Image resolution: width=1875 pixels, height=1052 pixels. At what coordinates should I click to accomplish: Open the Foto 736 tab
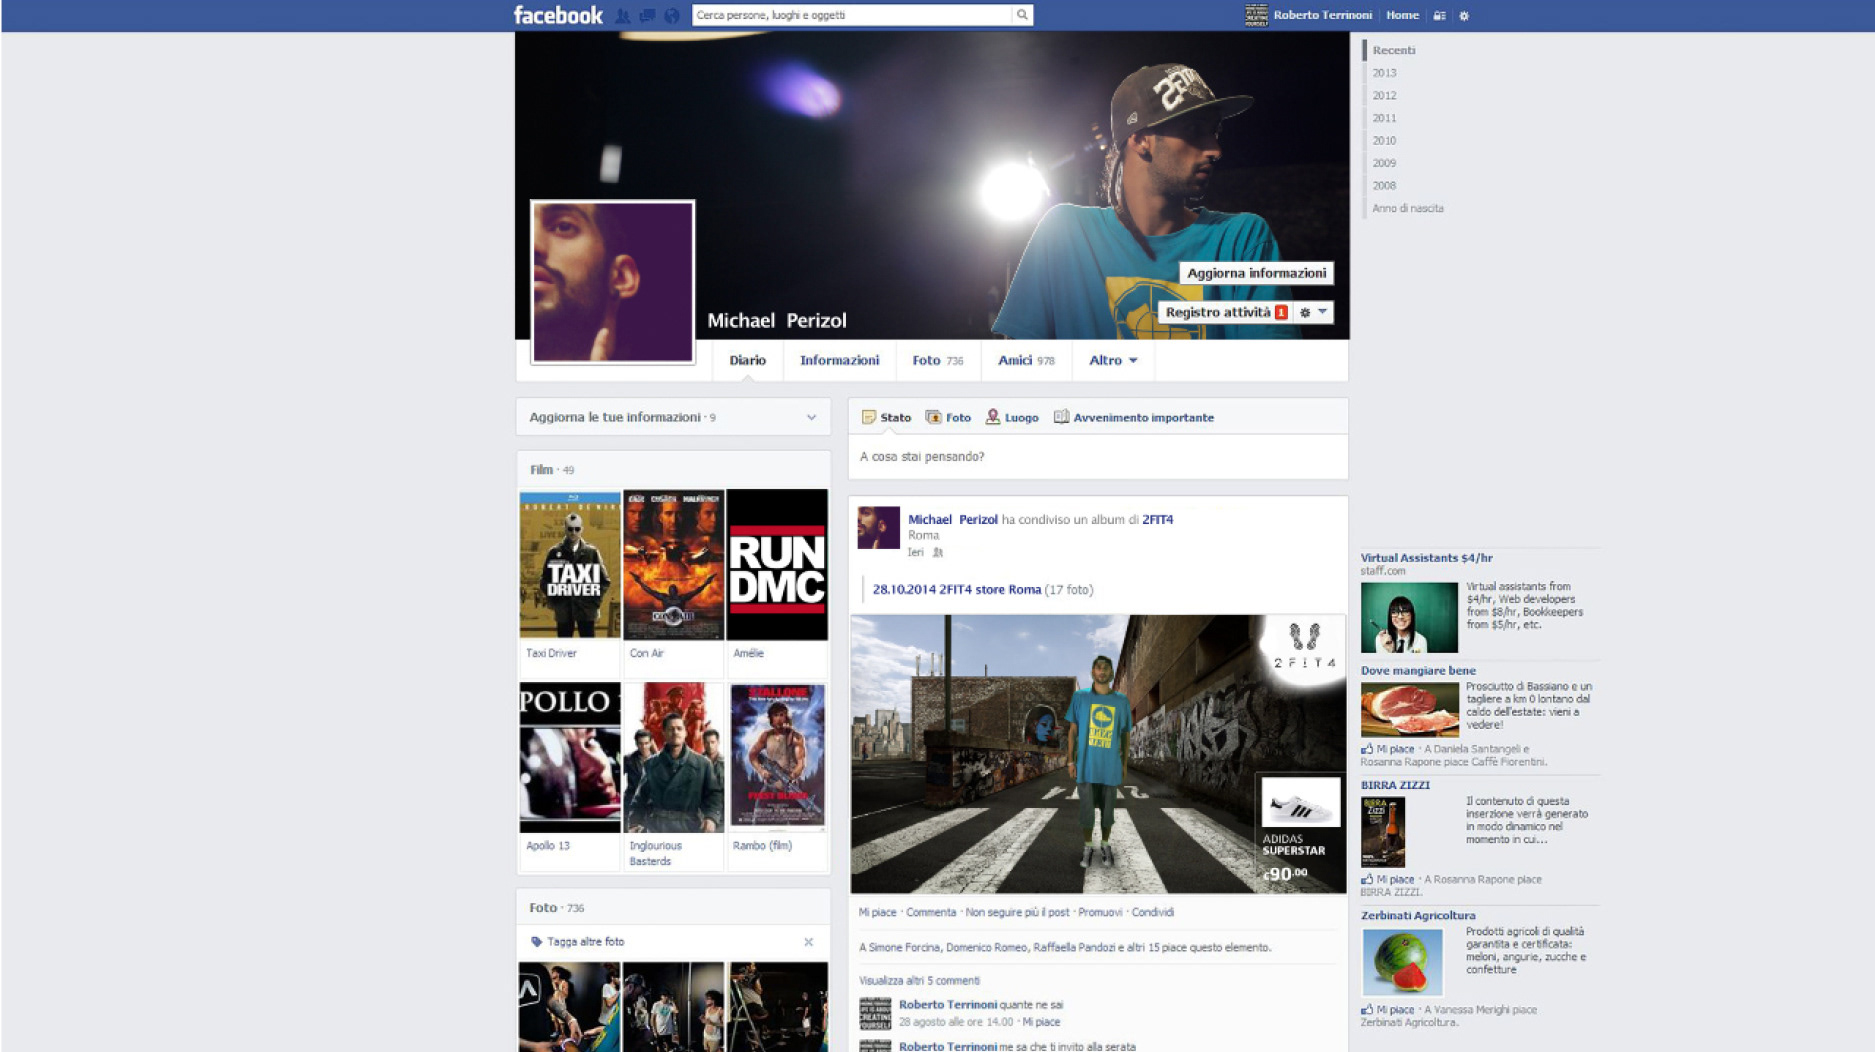[x=937, y=360]
